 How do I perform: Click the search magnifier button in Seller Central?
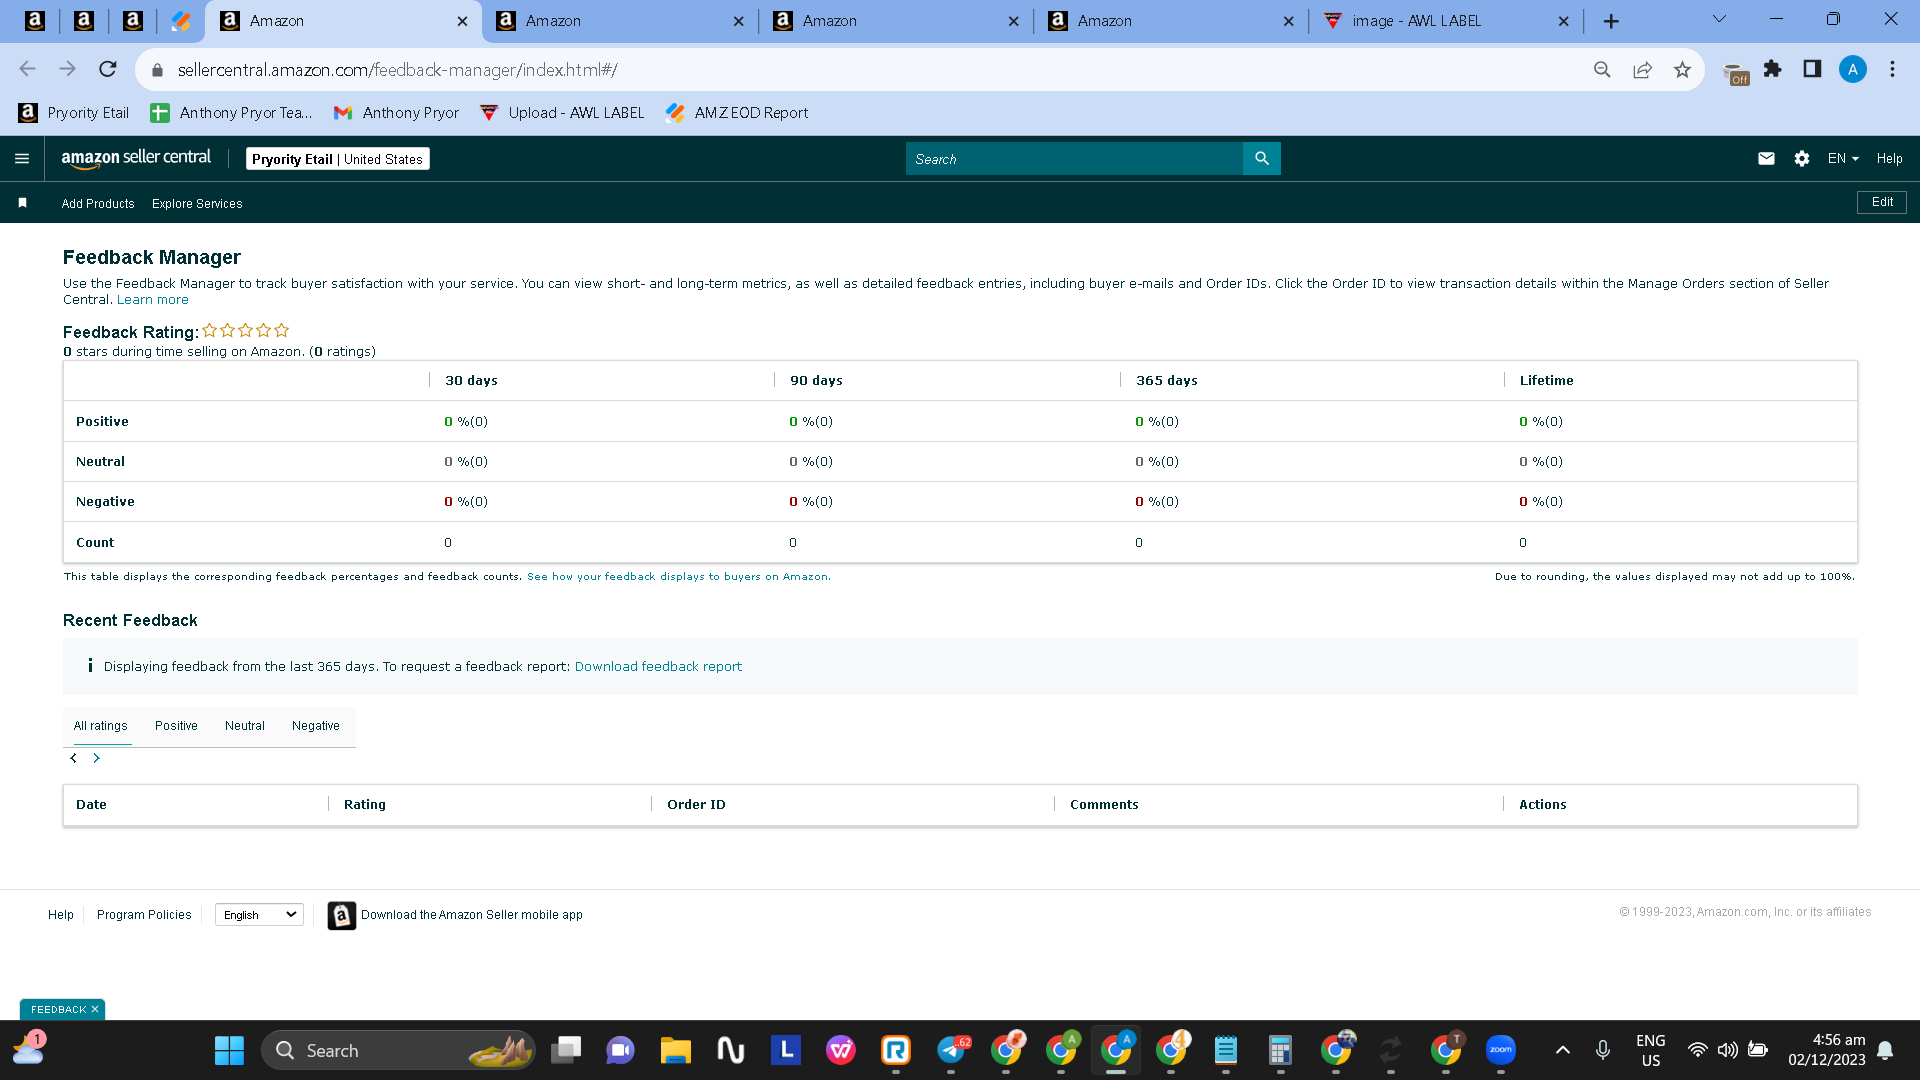point(1262,159)
